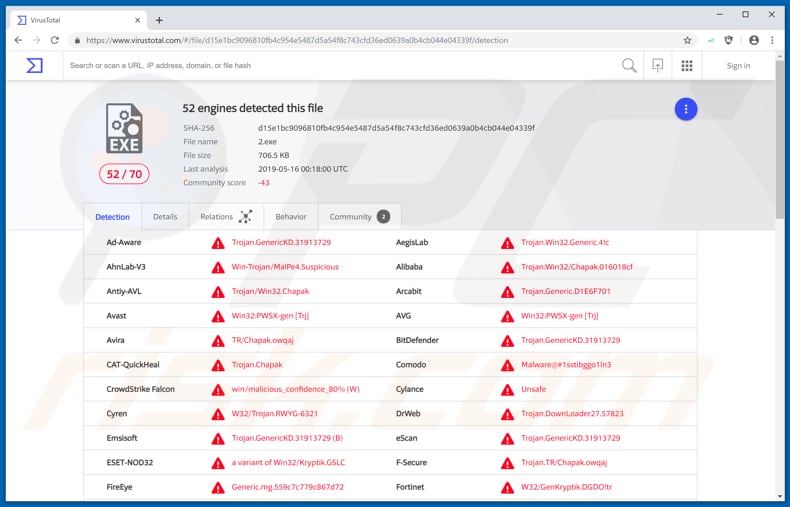This screenshot has width=790, height=507.
Task: Click Malware@#1sstibggo1ln3 result
Action: coord(566,365)
